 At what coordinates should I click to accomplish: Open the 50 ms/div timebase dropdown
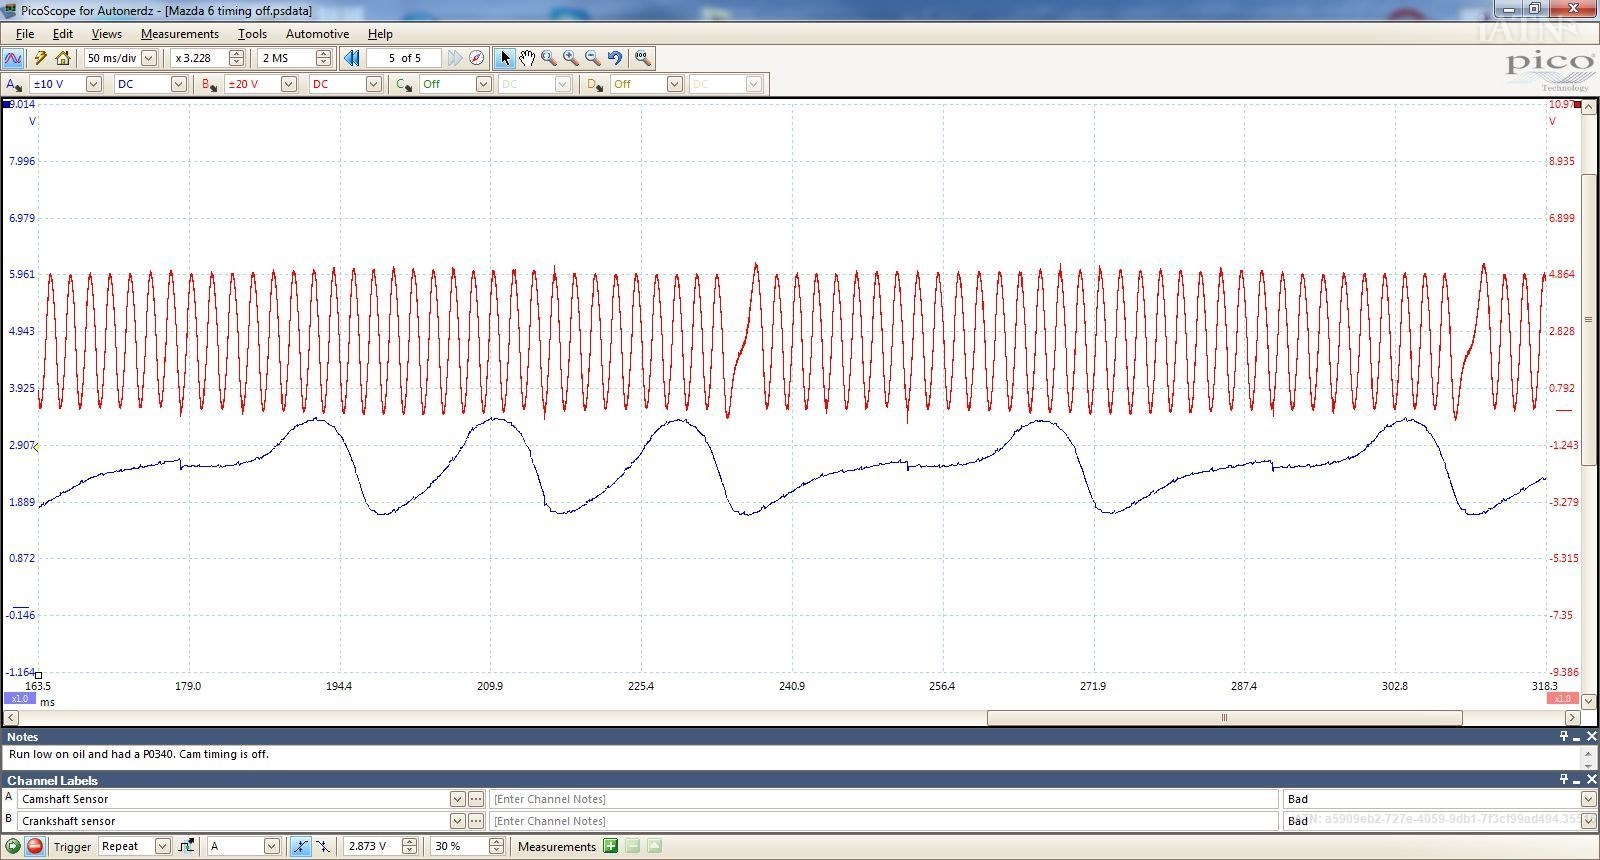click(x=149, y=58)
